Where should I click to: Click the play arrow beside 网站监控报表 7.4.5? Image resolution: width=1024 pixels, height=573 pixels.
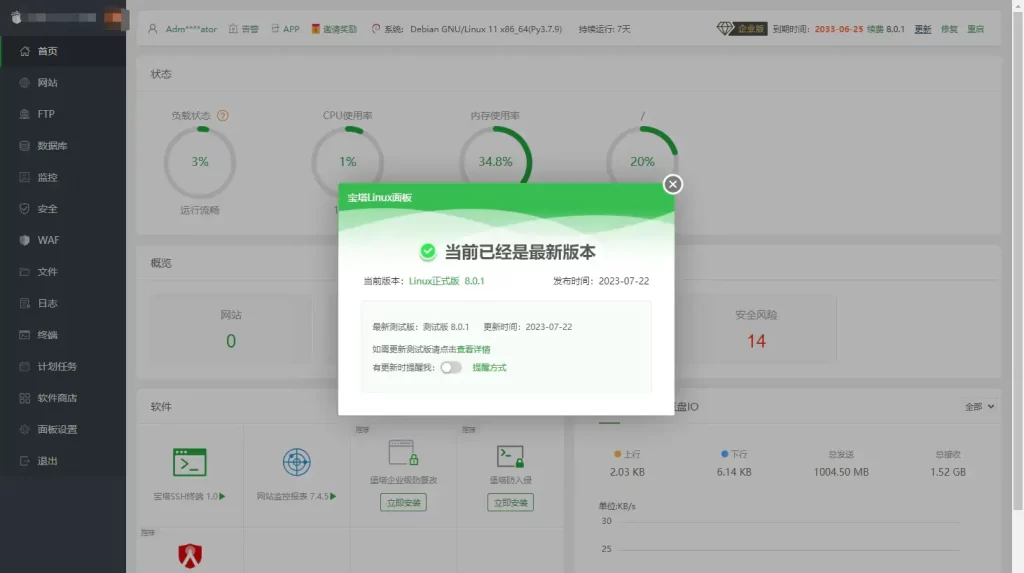[333, 497]
